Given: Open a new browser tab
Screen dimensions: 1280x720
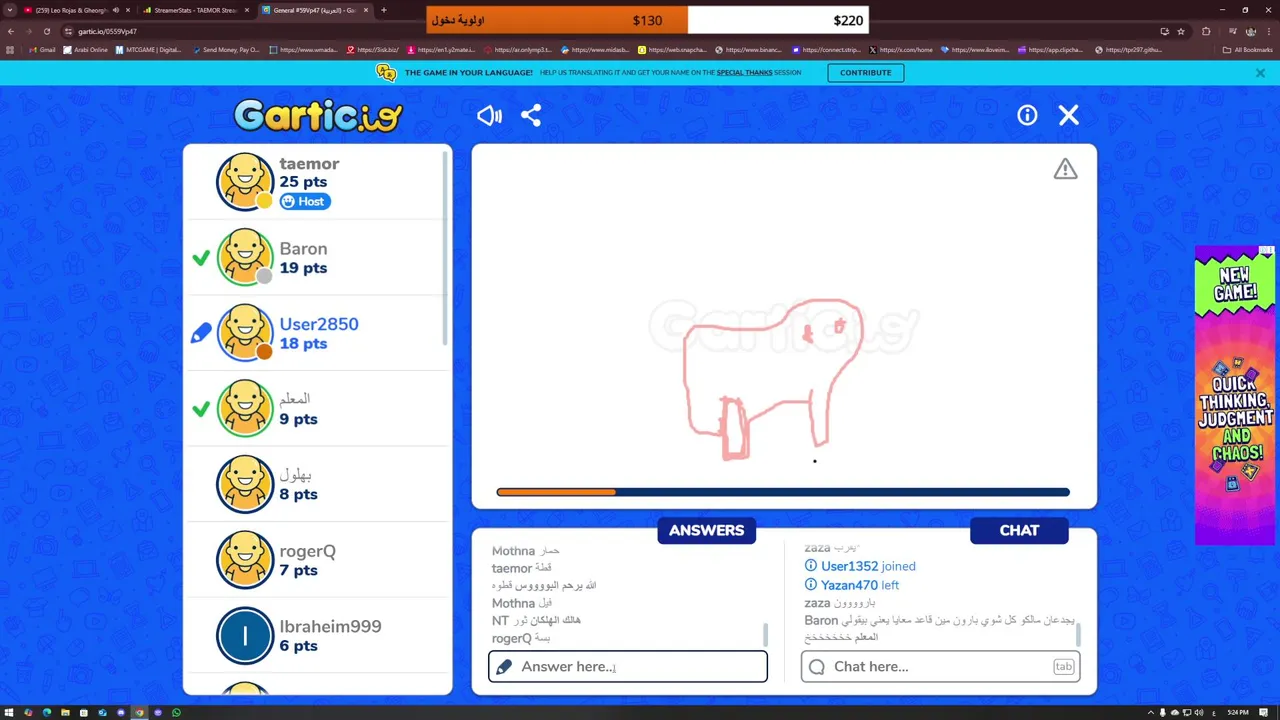Looking at the screenshot, I should click(x=384, y=10).
